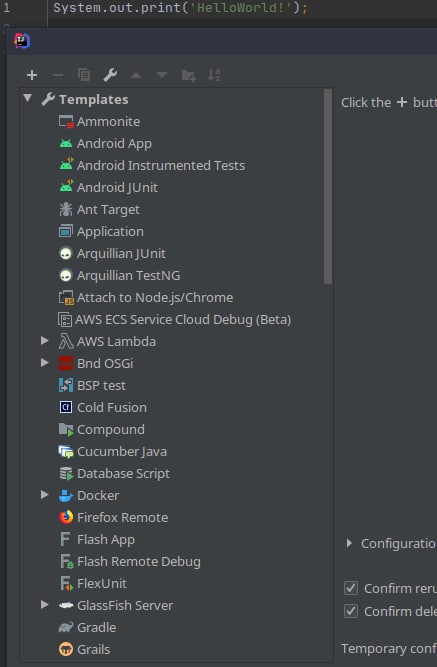The width and height of the screenshot is (437, 667).
Task: Select Flash Remote Debug template
Action: pyautogui.click(x=139, y=562)
